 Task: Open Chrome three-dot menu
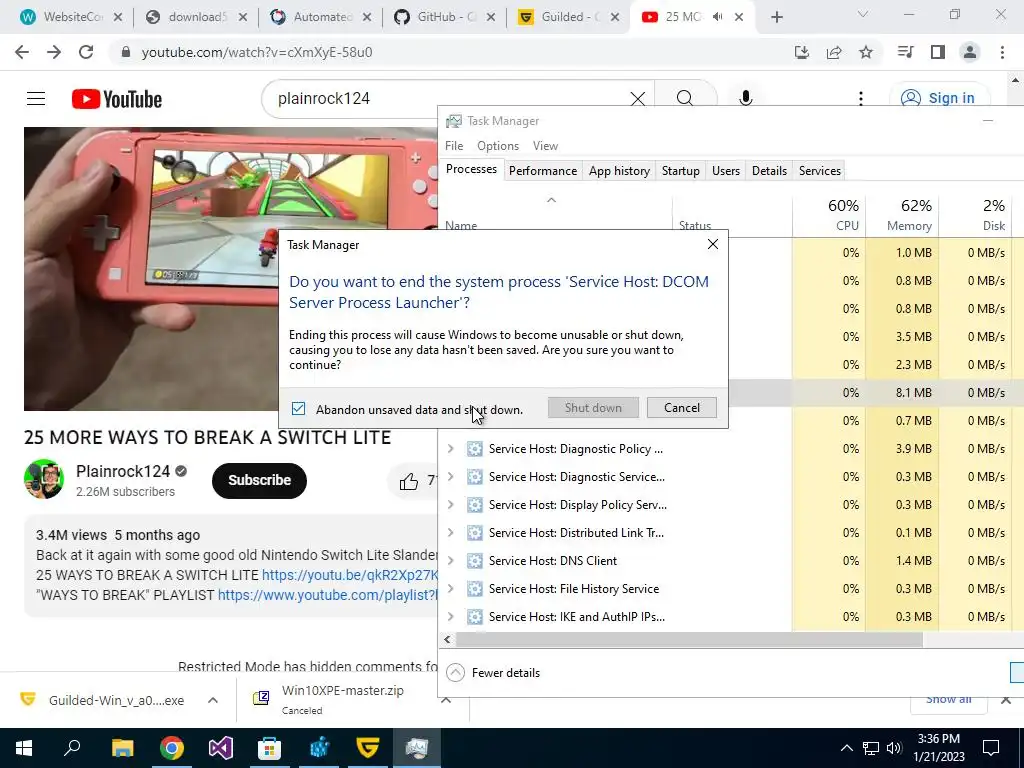click(x=1002, y=52)
